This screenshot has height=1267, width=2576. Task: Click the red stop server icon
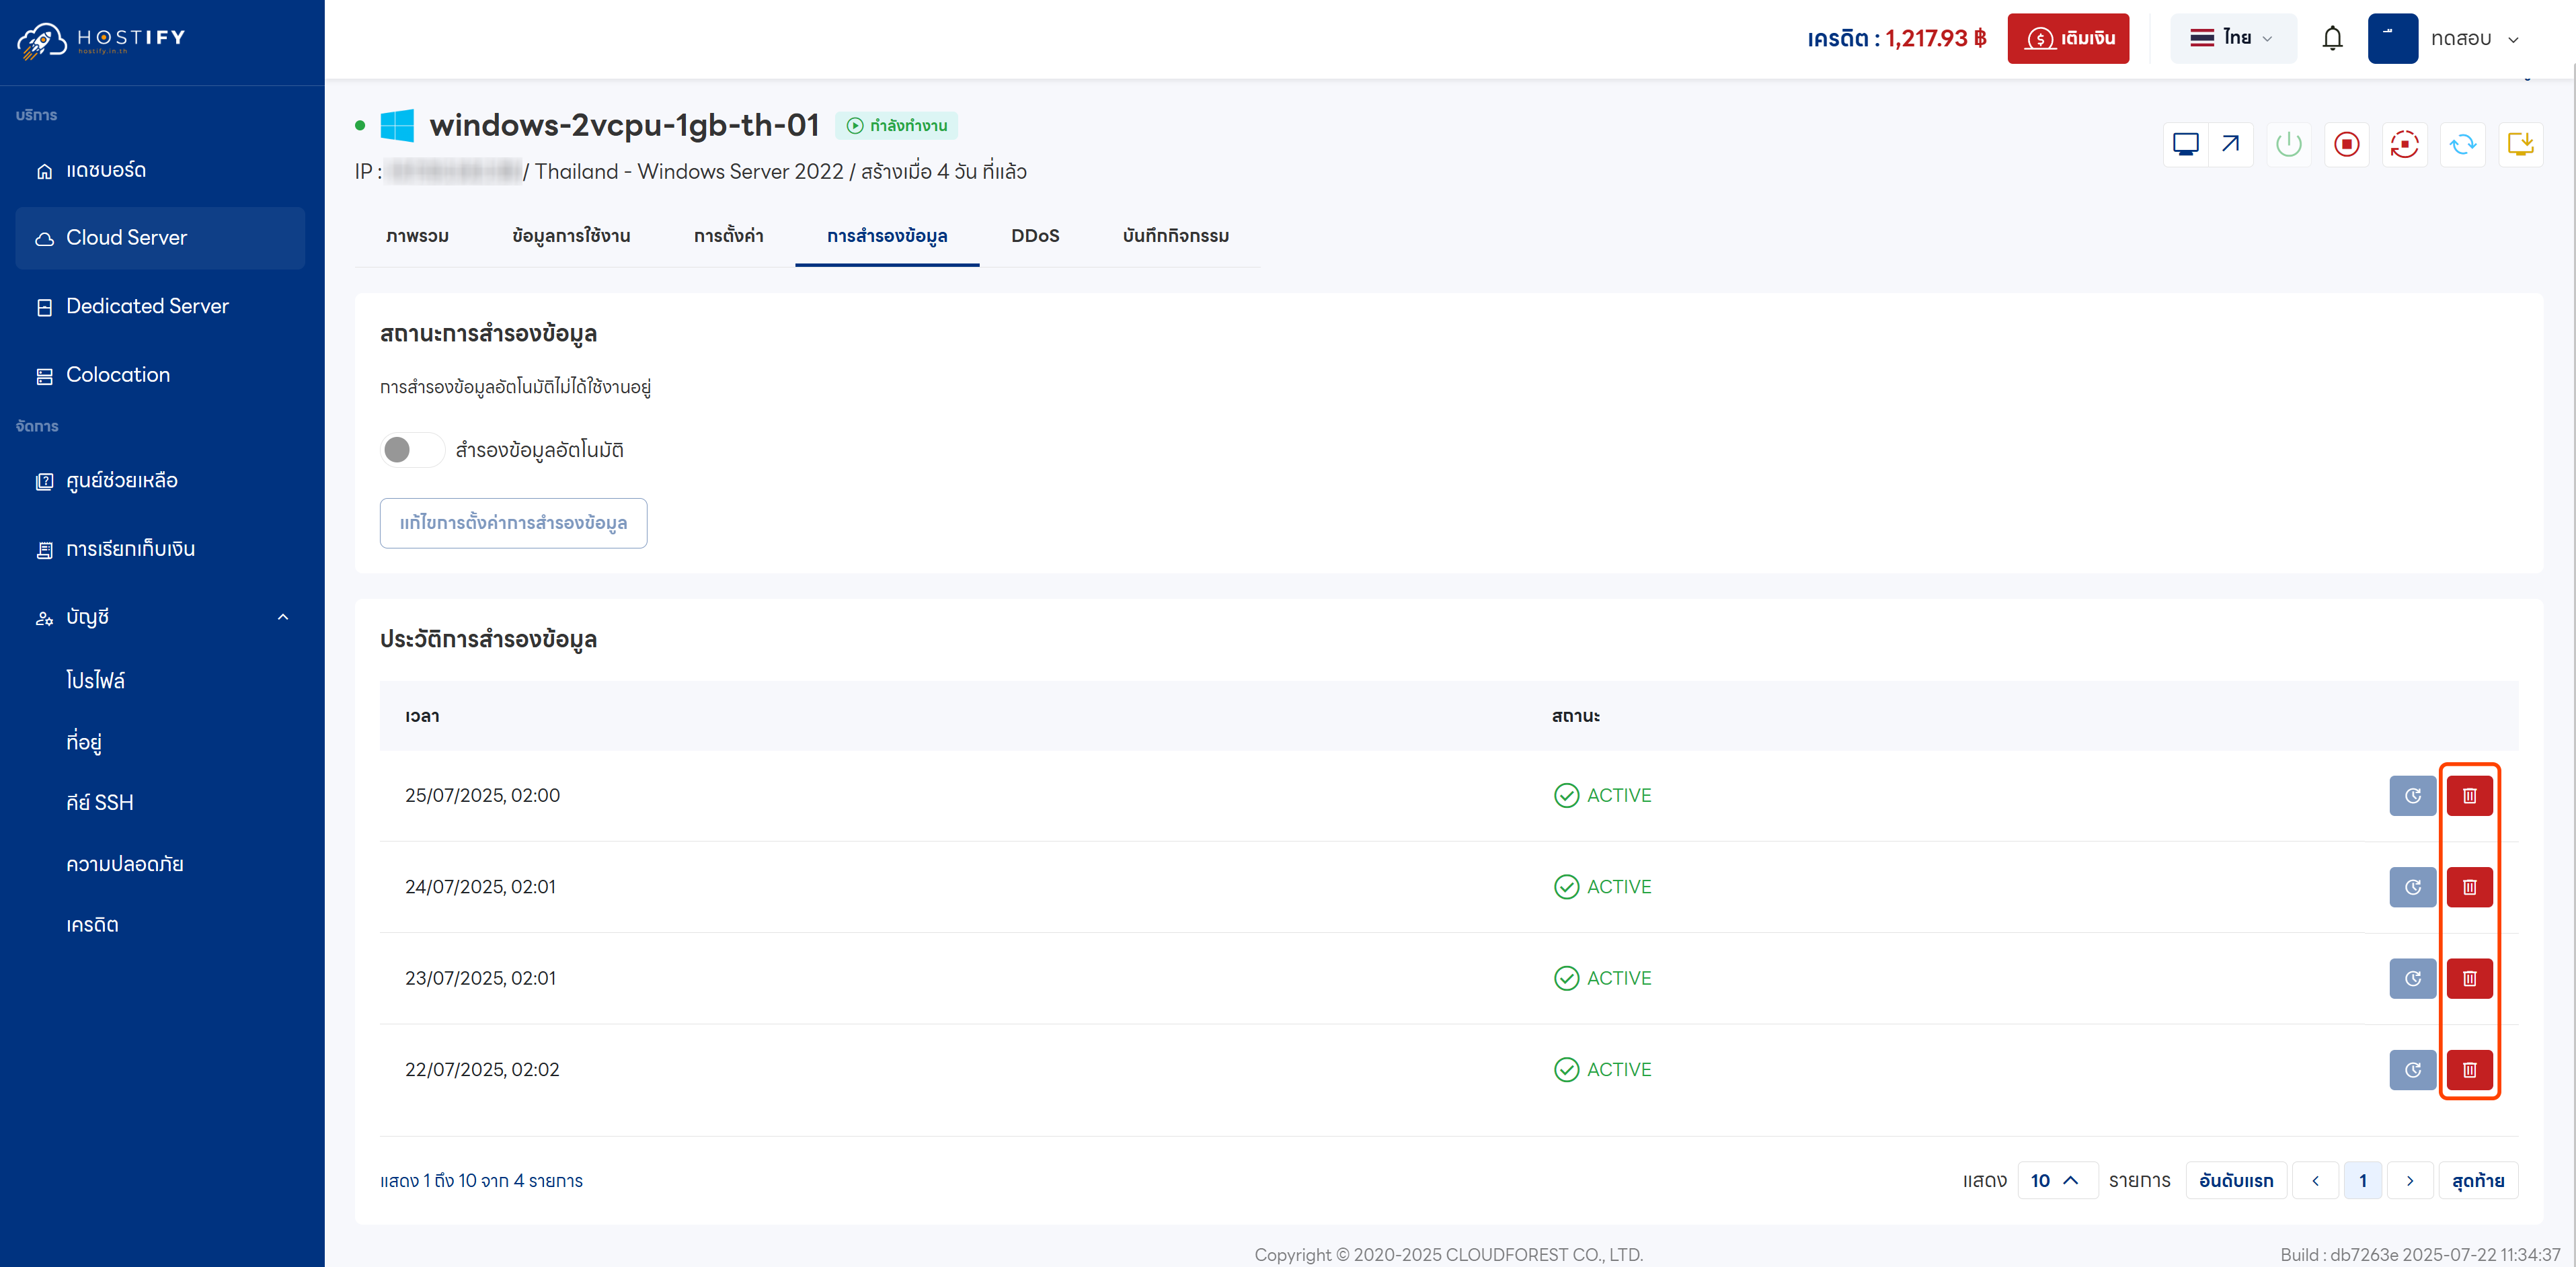tap(2346, 145)
